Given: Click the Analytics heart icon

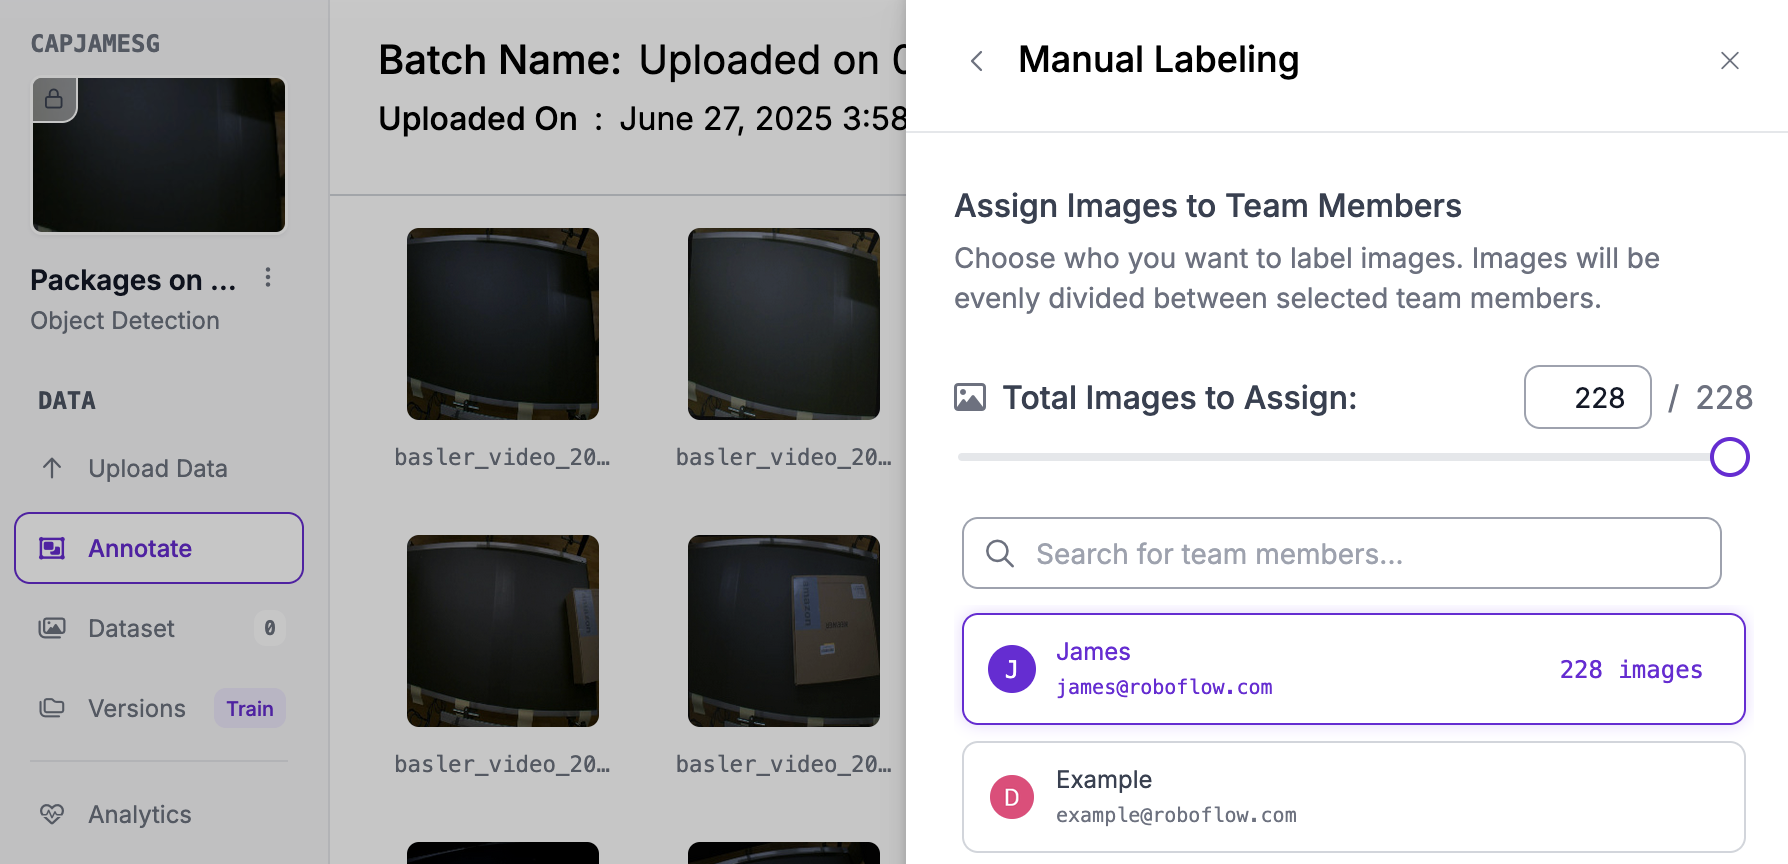Looking at the screenshot, I should tap(52, 814).
